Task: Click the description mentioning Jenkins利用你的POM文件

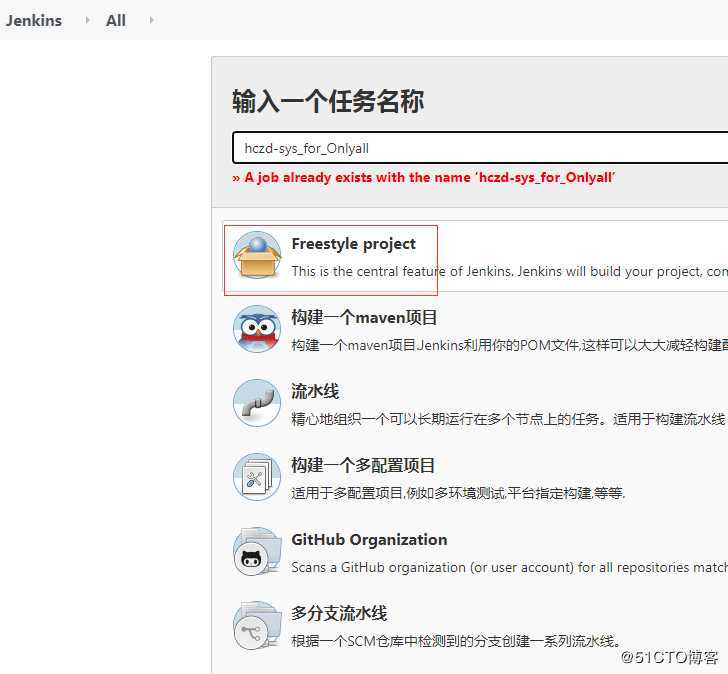Action: (509, 345)
